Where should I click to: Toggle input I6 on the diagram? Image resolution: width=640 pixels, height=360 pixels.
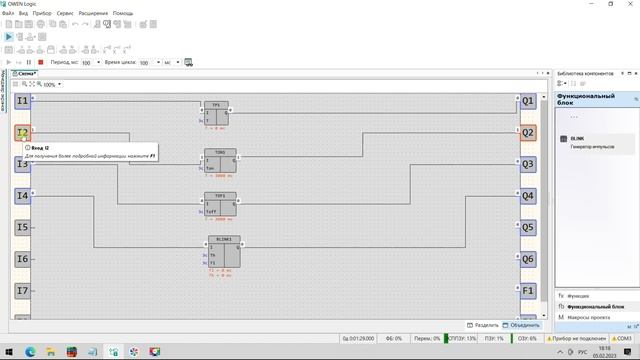tap(22, 259)
